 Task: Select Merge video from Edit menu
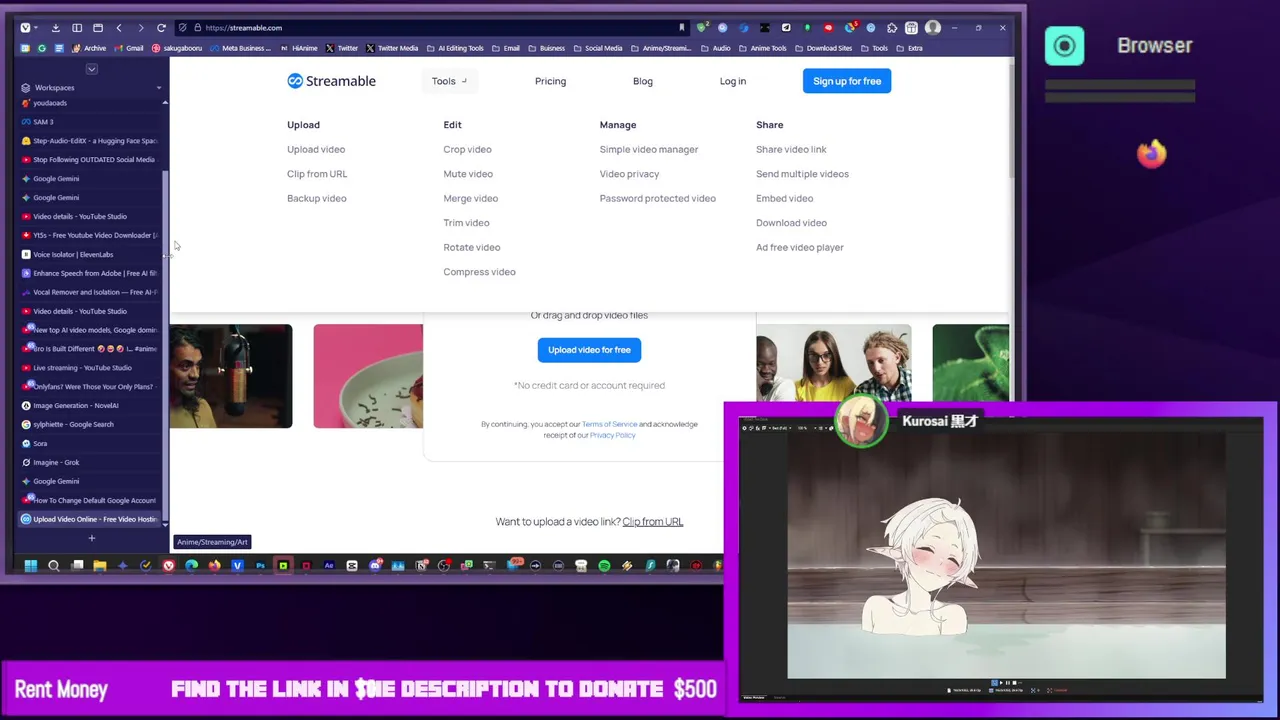[470, 198]
